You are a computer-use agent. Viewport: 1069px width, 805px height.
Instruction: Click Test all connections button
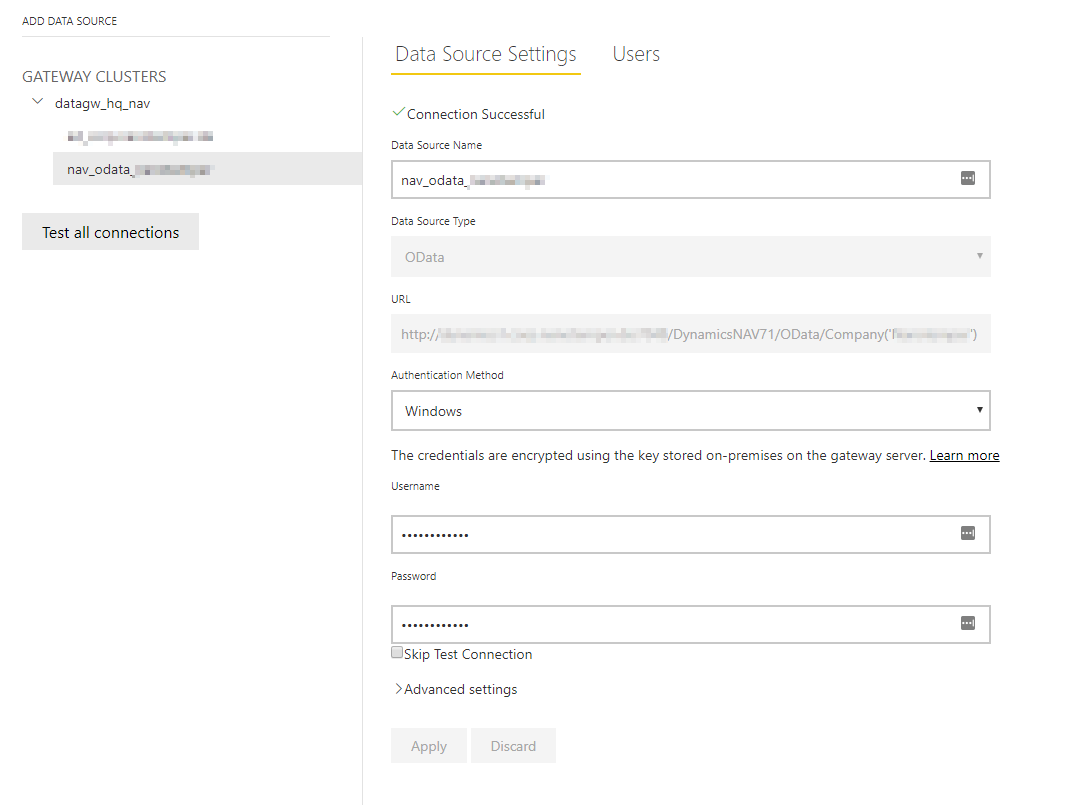coord(110,232)
